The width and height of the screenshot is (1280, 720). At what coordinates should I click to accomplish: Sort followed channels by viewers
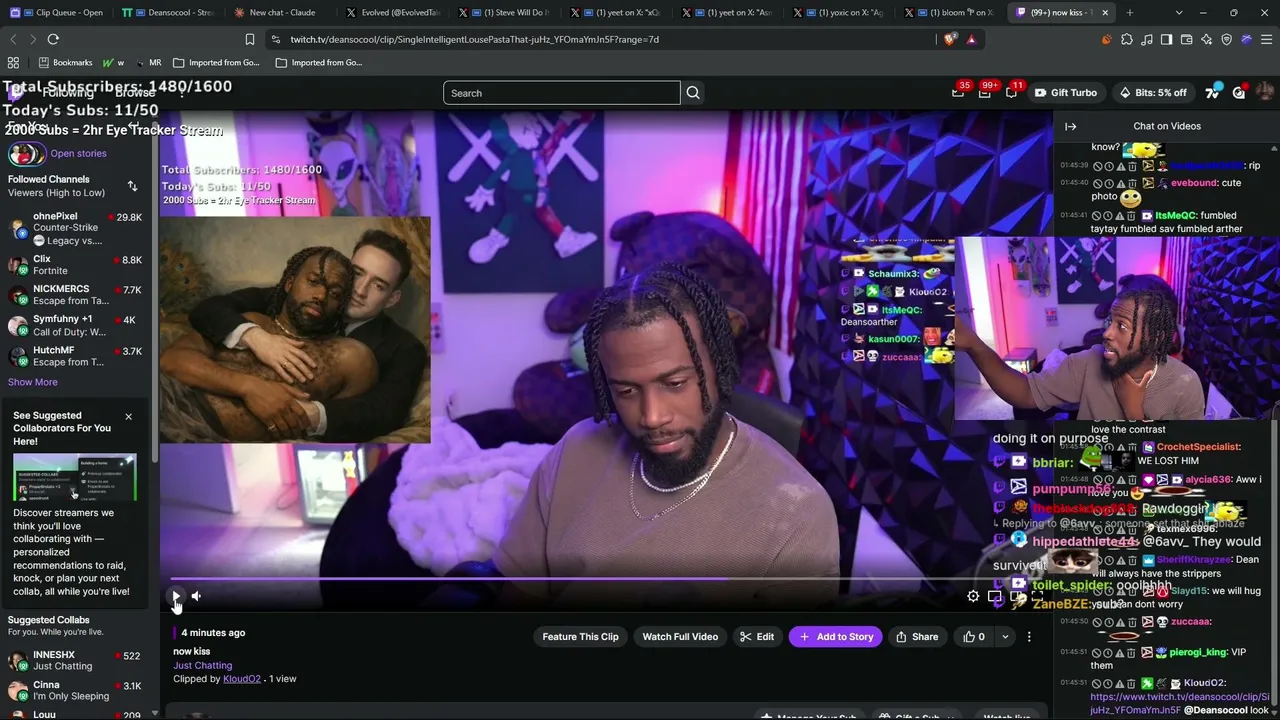pyautogui.click(x=132, y=186)
